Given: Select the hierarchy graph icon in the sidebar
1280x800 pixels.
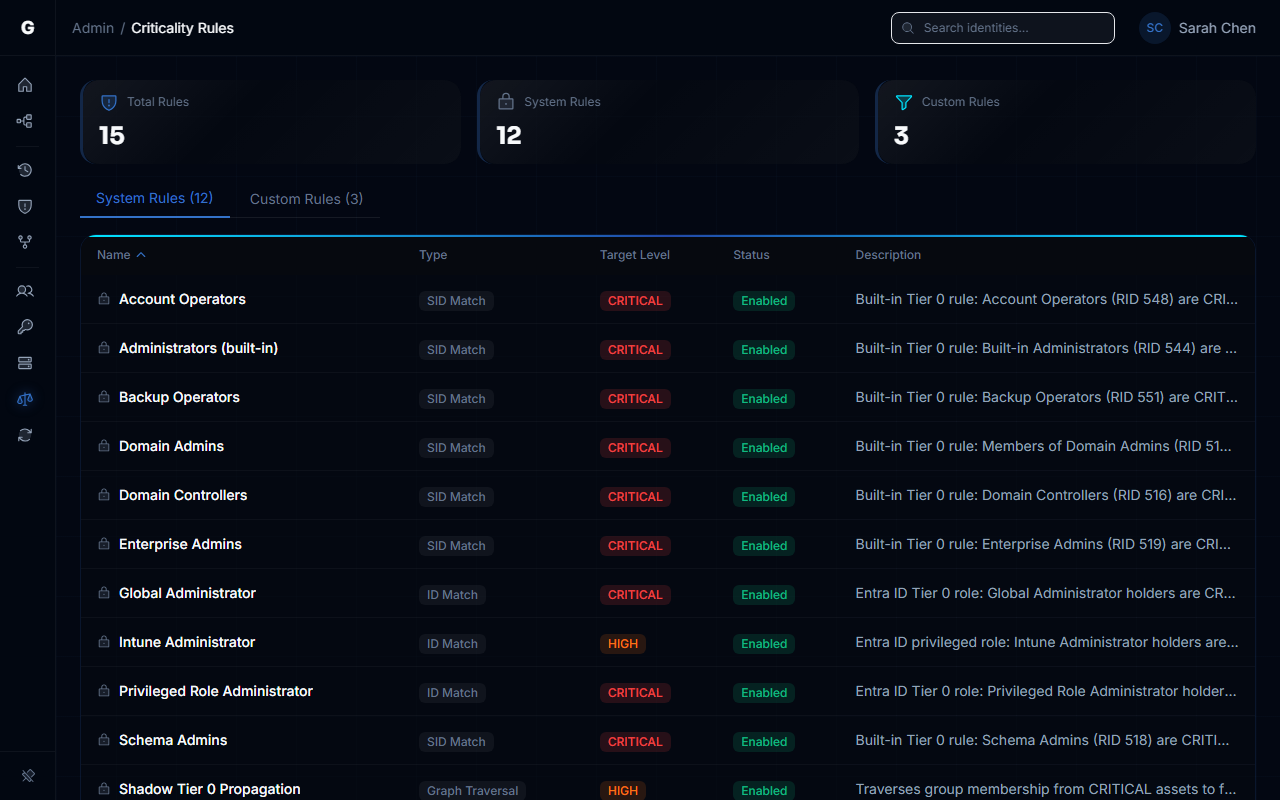Looking at the screenshot, I should click(25, 121).
